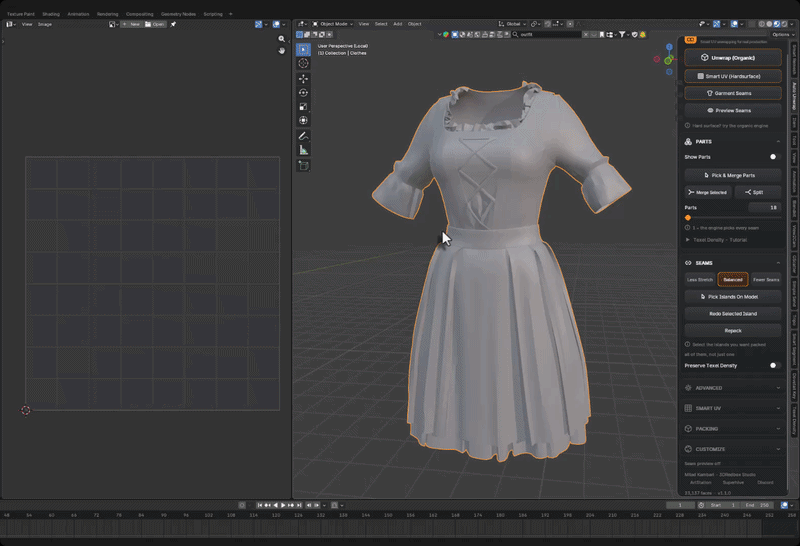Select the Add Cube tool

click(303, 165)
